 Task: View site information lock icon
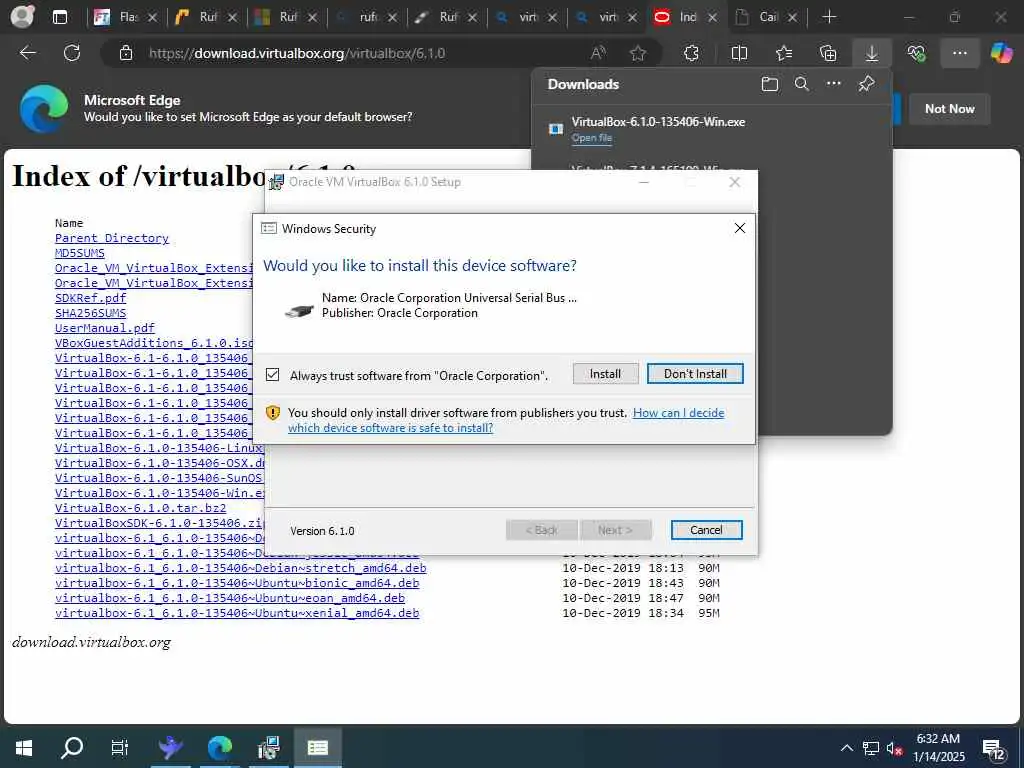click(126, 53)
